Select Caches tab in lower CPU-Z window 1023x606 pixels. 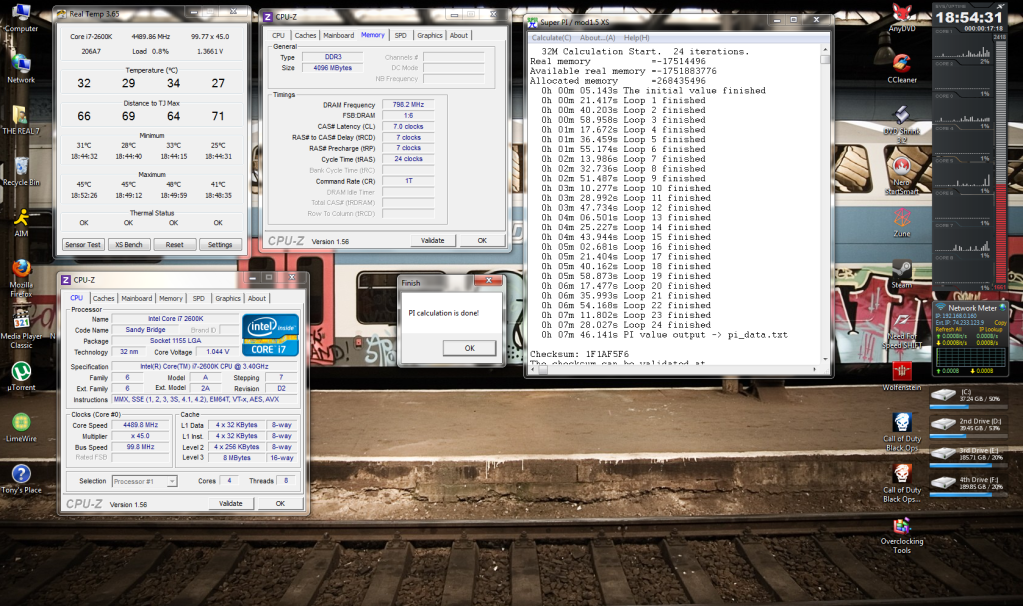point(104,298)
